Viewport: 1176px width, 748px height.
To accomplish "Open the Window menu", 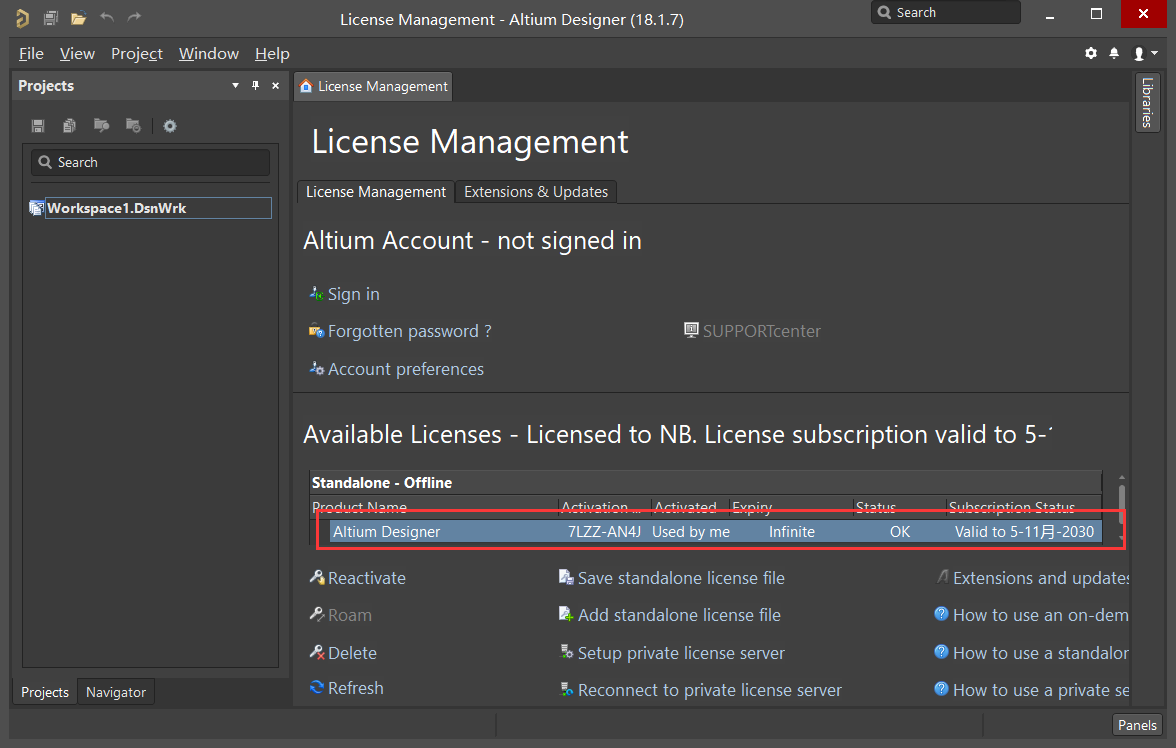I will click(x=208, y=54).
